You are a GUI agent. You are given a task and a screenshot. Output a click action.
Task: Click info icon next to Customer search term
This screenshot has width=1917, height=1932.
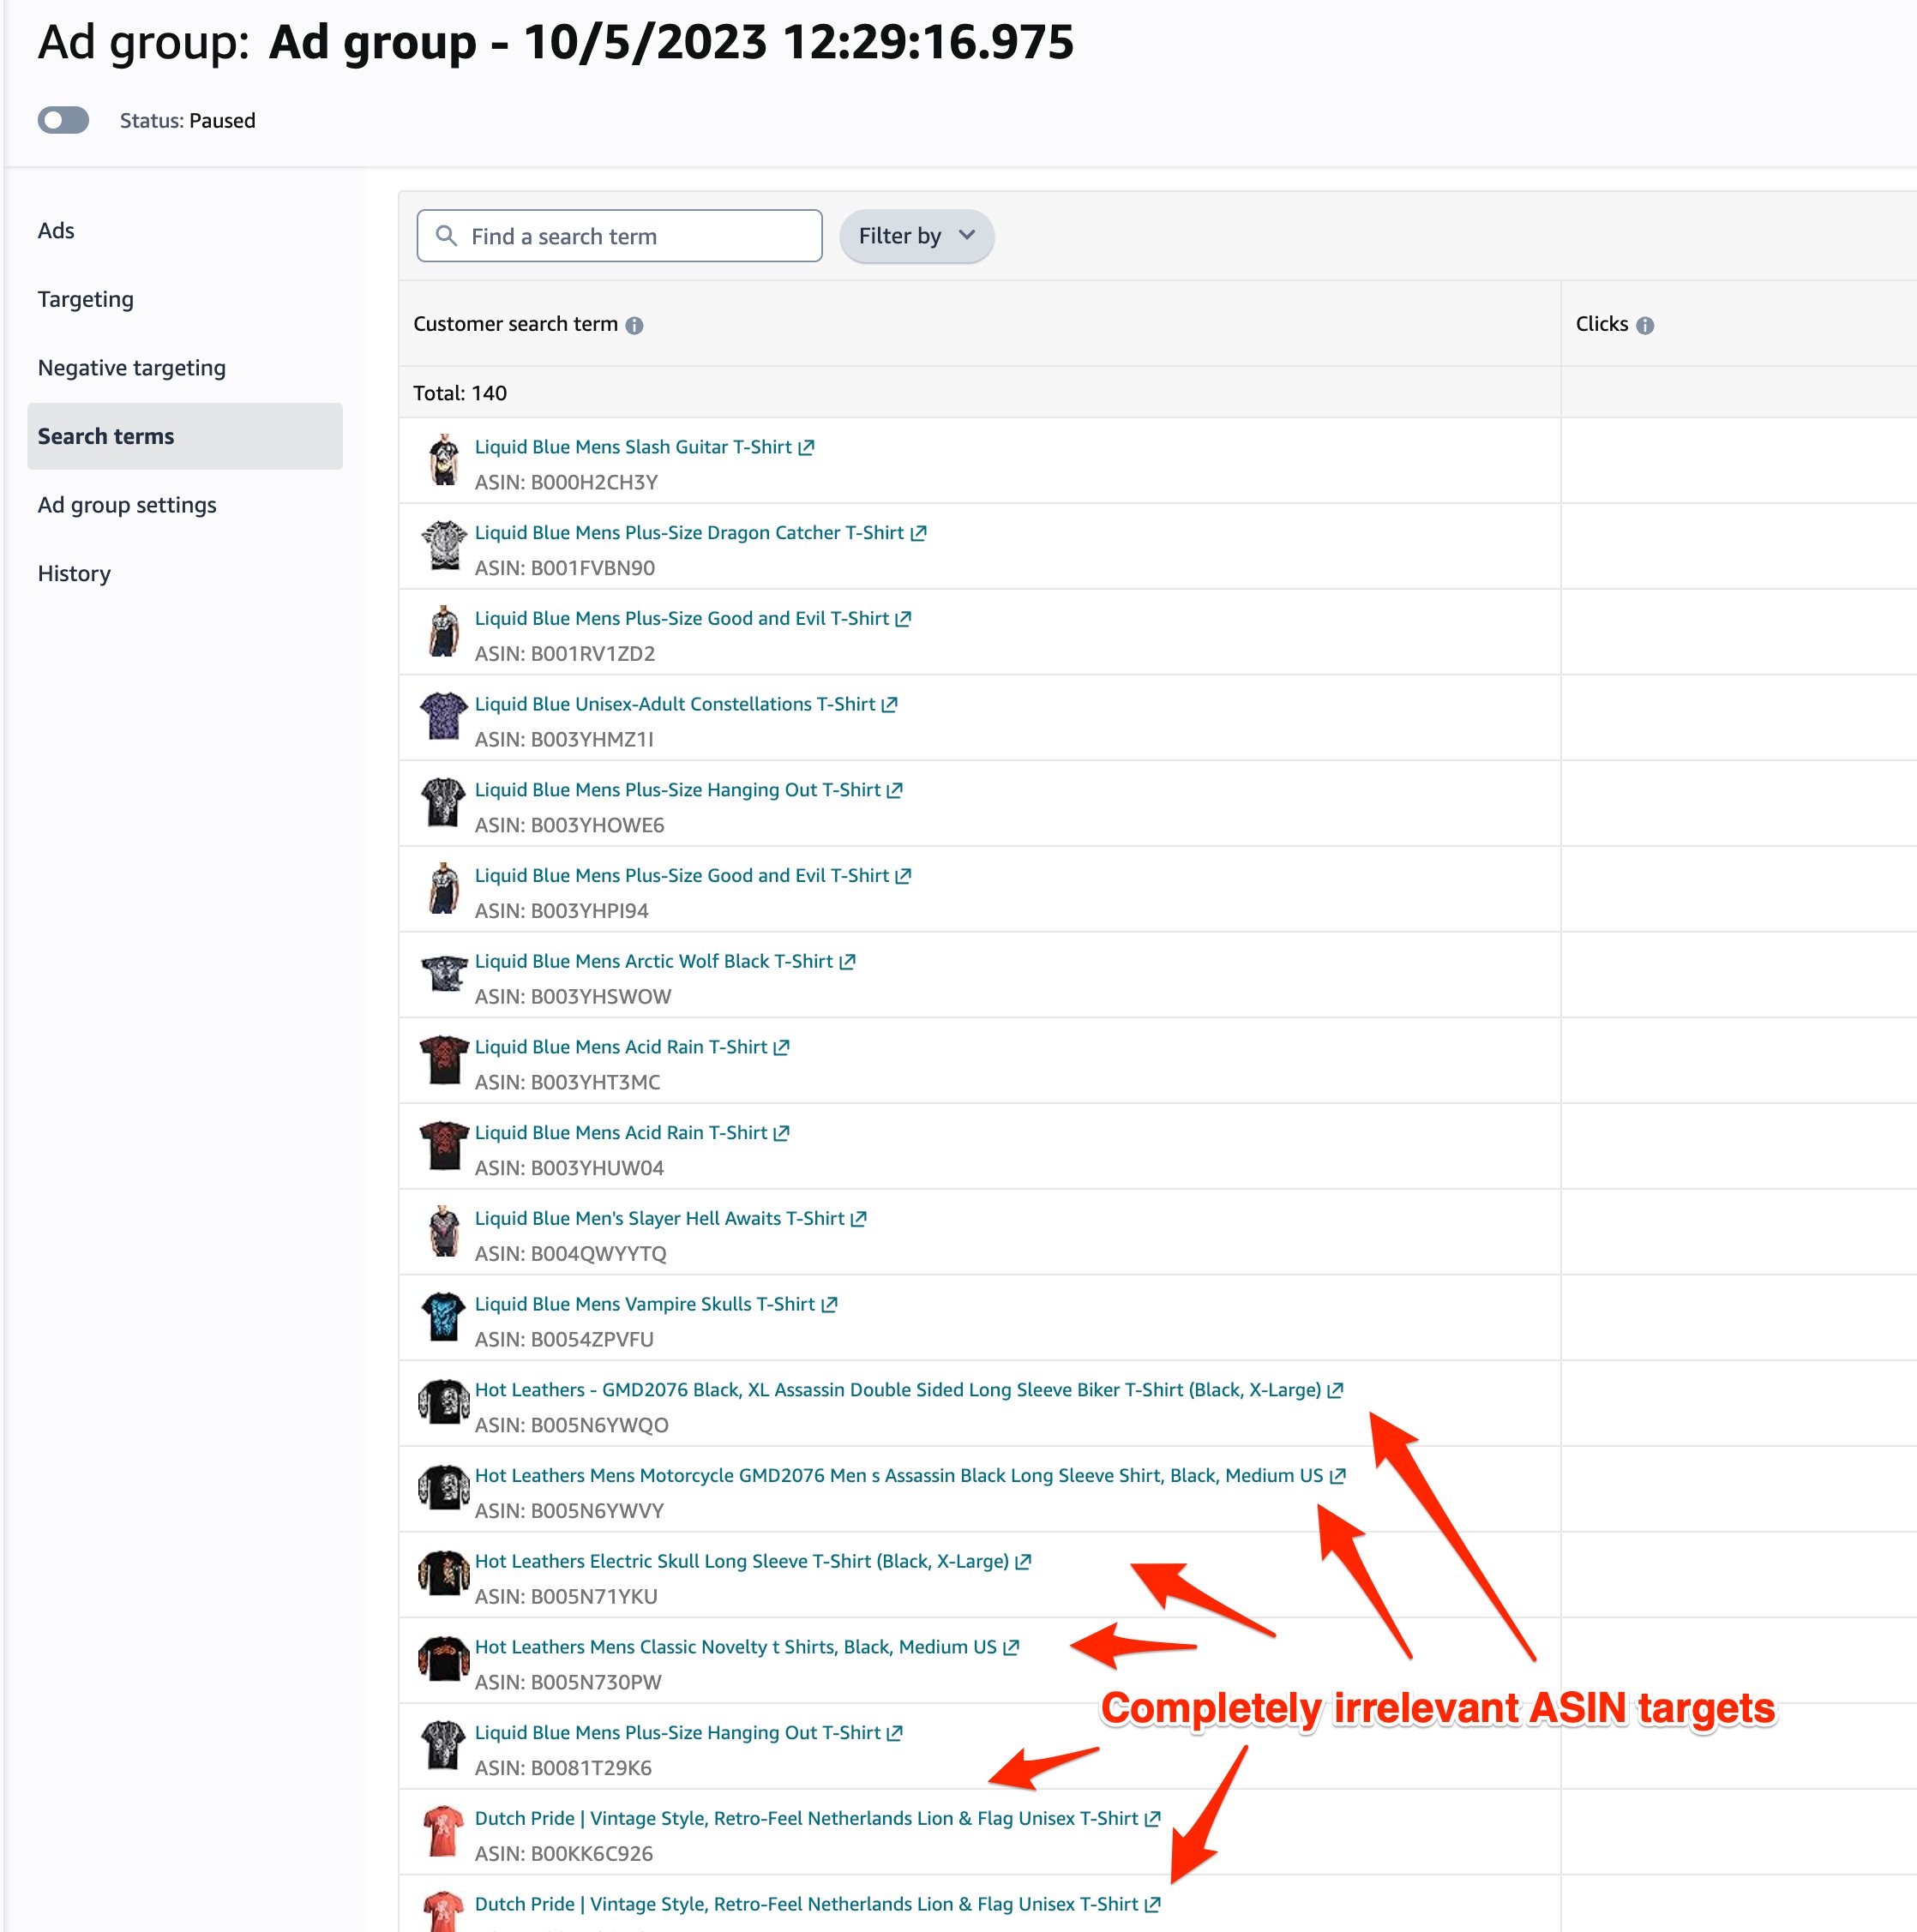(634, 325)
